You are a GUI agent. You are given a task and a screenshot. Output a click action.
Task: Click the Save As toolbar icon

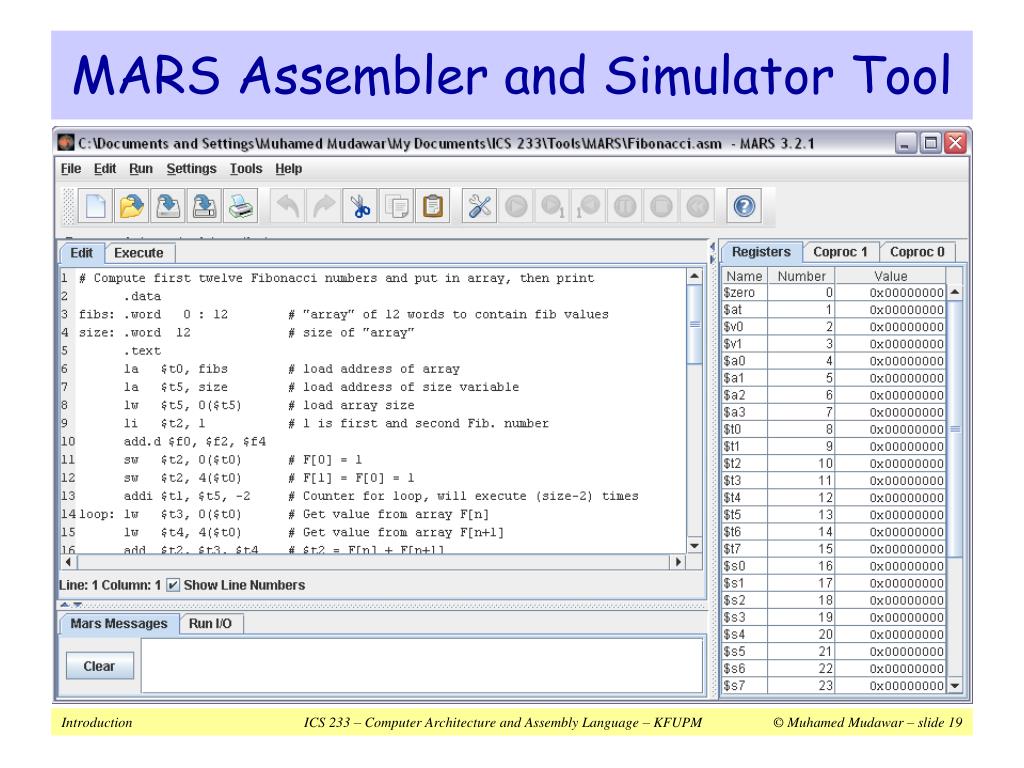(204, 206)
